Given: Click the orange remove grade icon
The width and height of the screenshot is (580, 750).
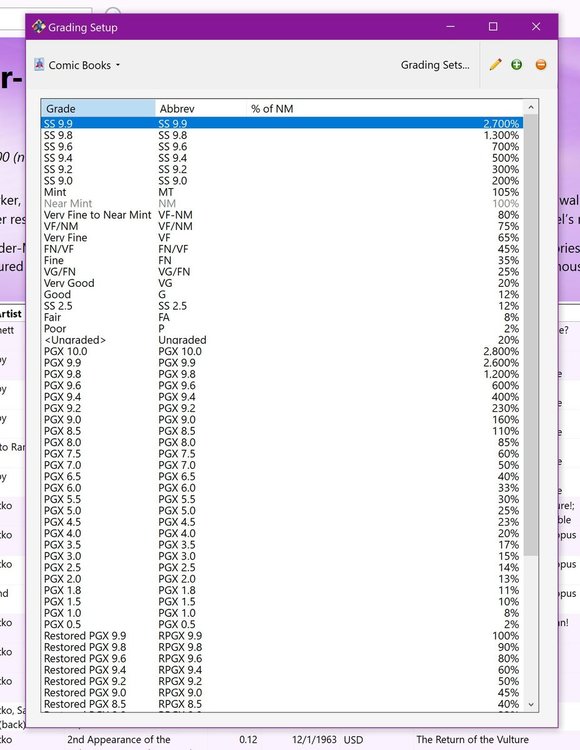Looking at the screenshot, I should coord(541,65).
